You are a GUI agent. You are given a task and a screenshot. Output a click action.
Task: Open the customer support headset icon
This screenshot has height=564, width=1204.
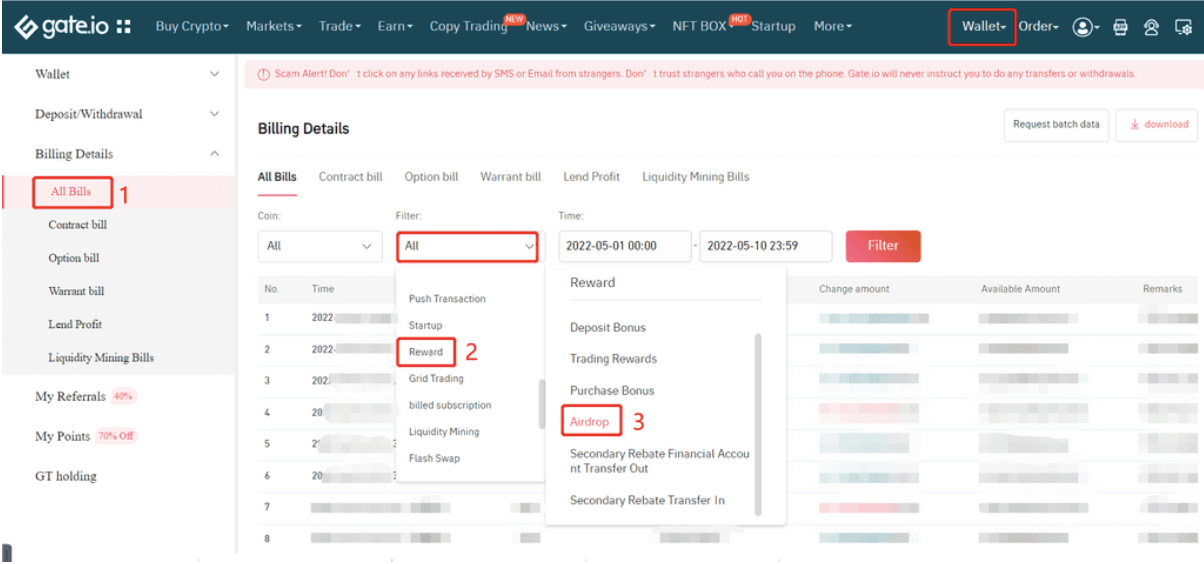pyautogui.click(x=1151, y=27)
